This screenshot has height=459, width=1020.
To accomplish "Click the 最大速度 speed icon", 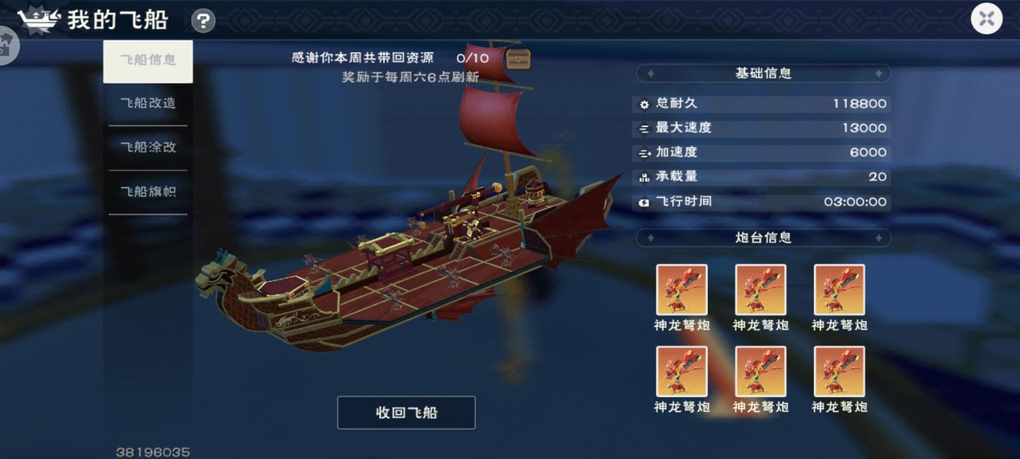I will click(x=644, y=129).
